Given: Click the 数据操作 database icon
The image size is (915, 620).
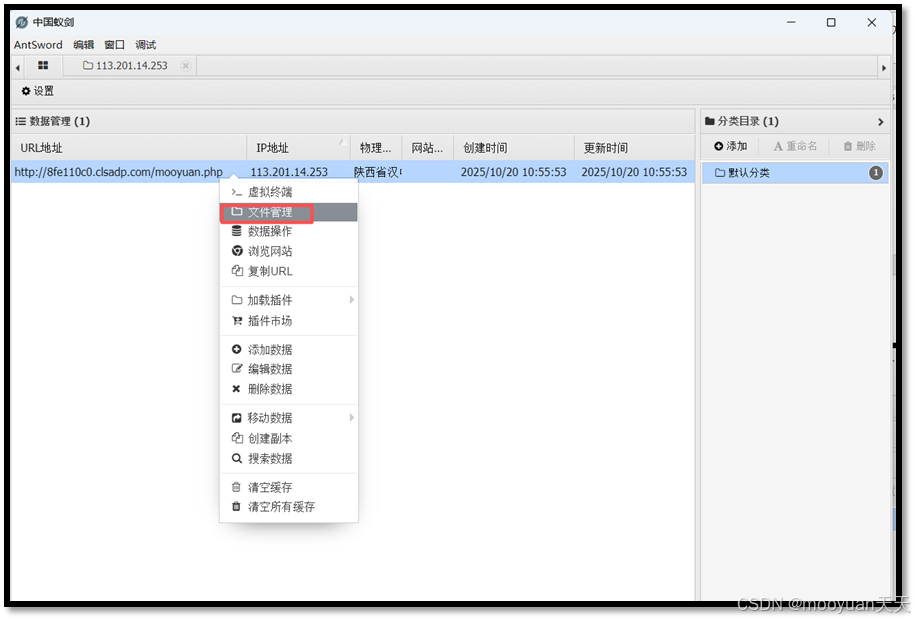Looking at the screenshot, I should tap(236, 231).
